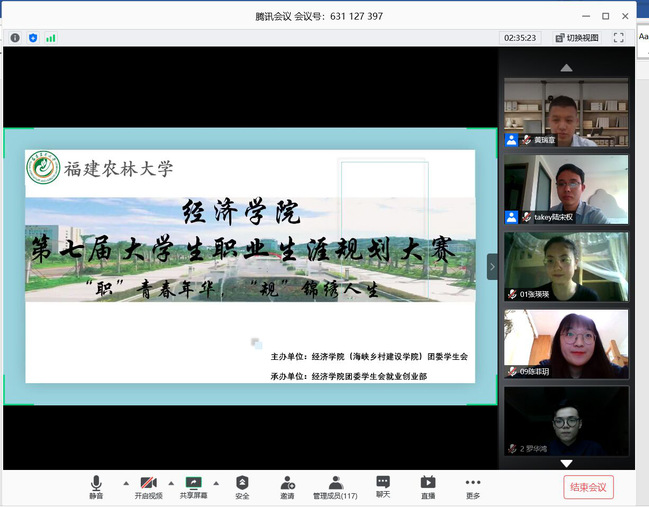This screenshot has height=507, width=649.
Task: Expand video options arrow next to 开启视频
Action: point(171,482)
